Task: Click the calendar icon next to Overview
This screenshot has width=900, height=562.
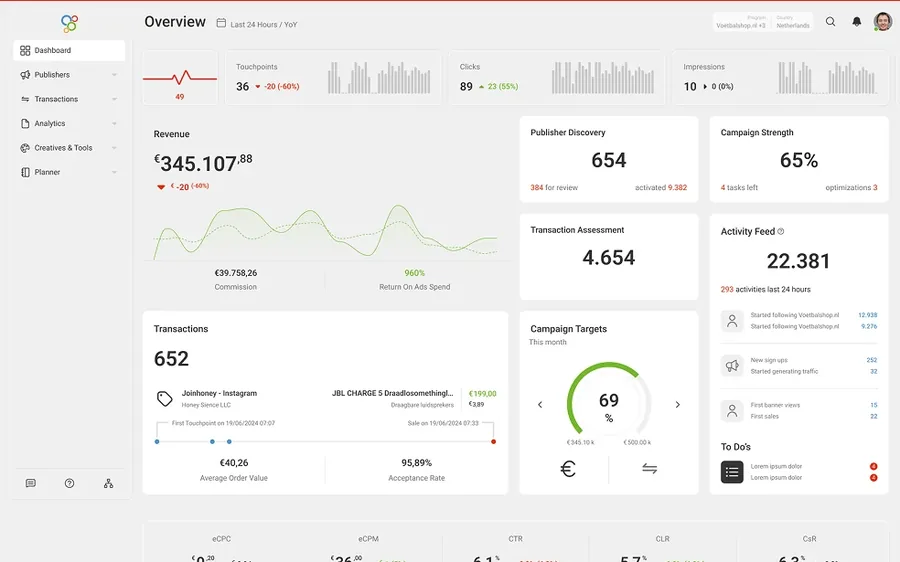Action: tap(221, 23)
